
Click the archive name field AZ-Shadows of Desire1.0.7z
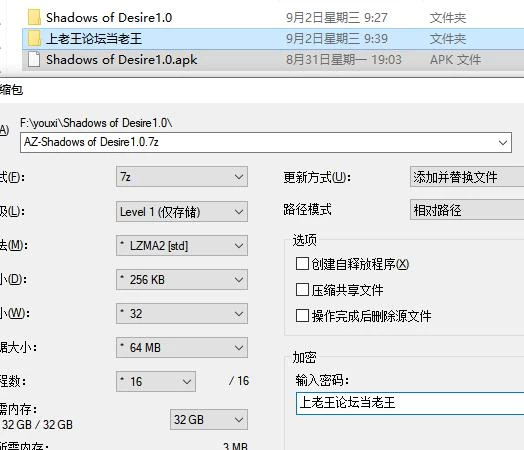tap(266, 143)
